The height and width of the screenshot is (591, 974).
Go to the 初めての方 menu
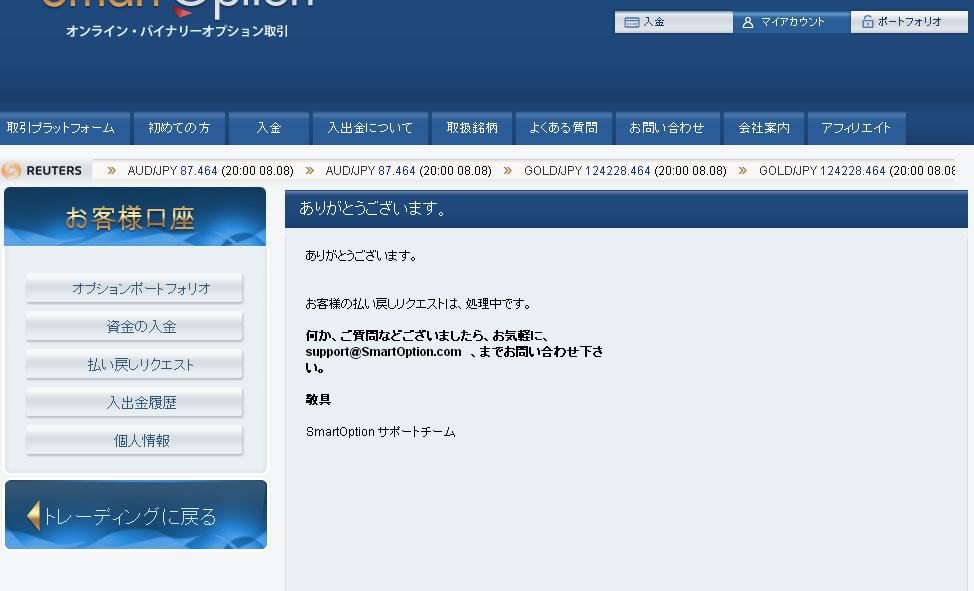point(180,128)
